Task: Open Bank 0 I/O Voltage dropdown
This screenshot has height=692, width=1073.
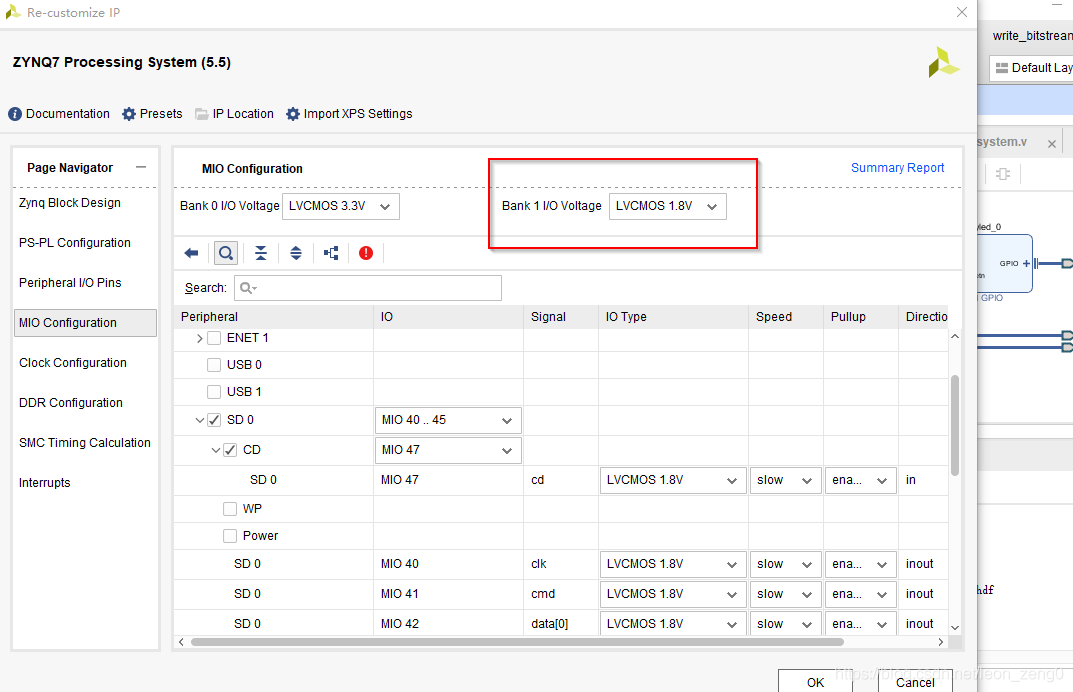Action: tap(341, 206)
